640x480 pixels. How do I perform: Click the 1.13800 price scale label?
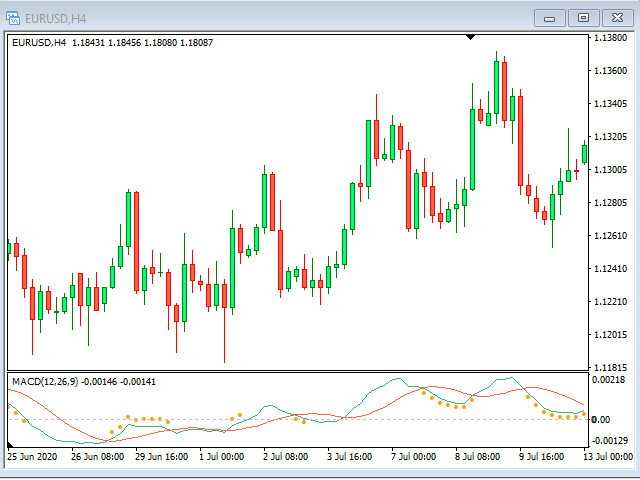[610, 38]
